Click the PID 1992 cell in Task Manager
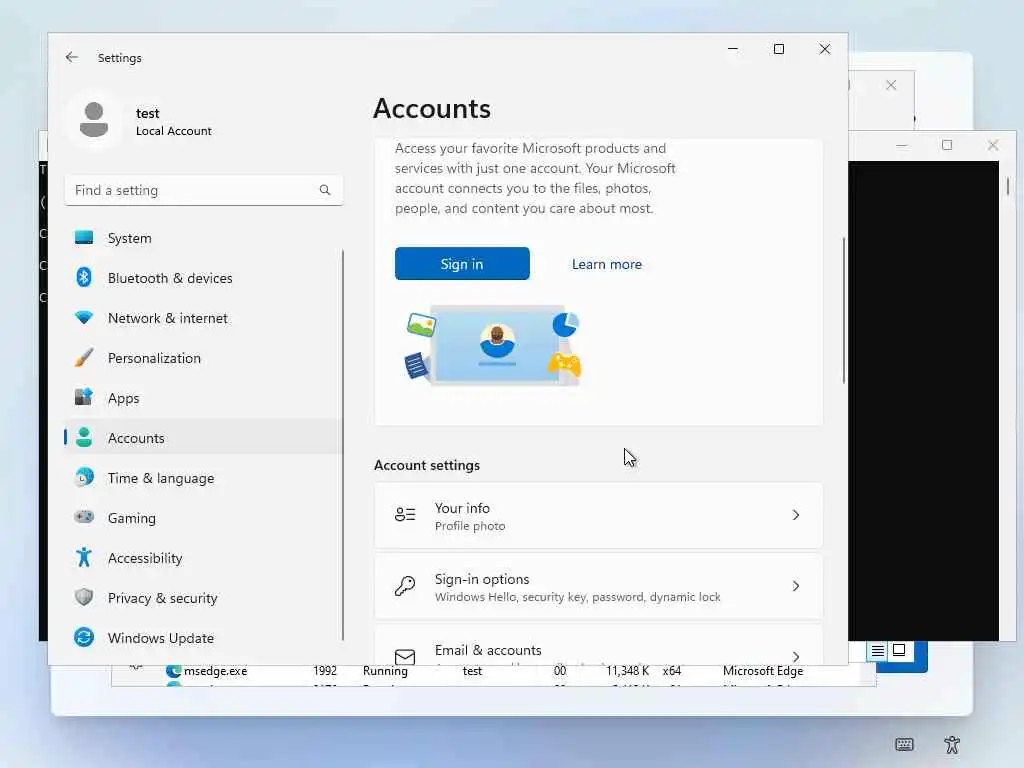This screenshot has width=1024, height=768. pyautogui.click(x=325, y=671)
